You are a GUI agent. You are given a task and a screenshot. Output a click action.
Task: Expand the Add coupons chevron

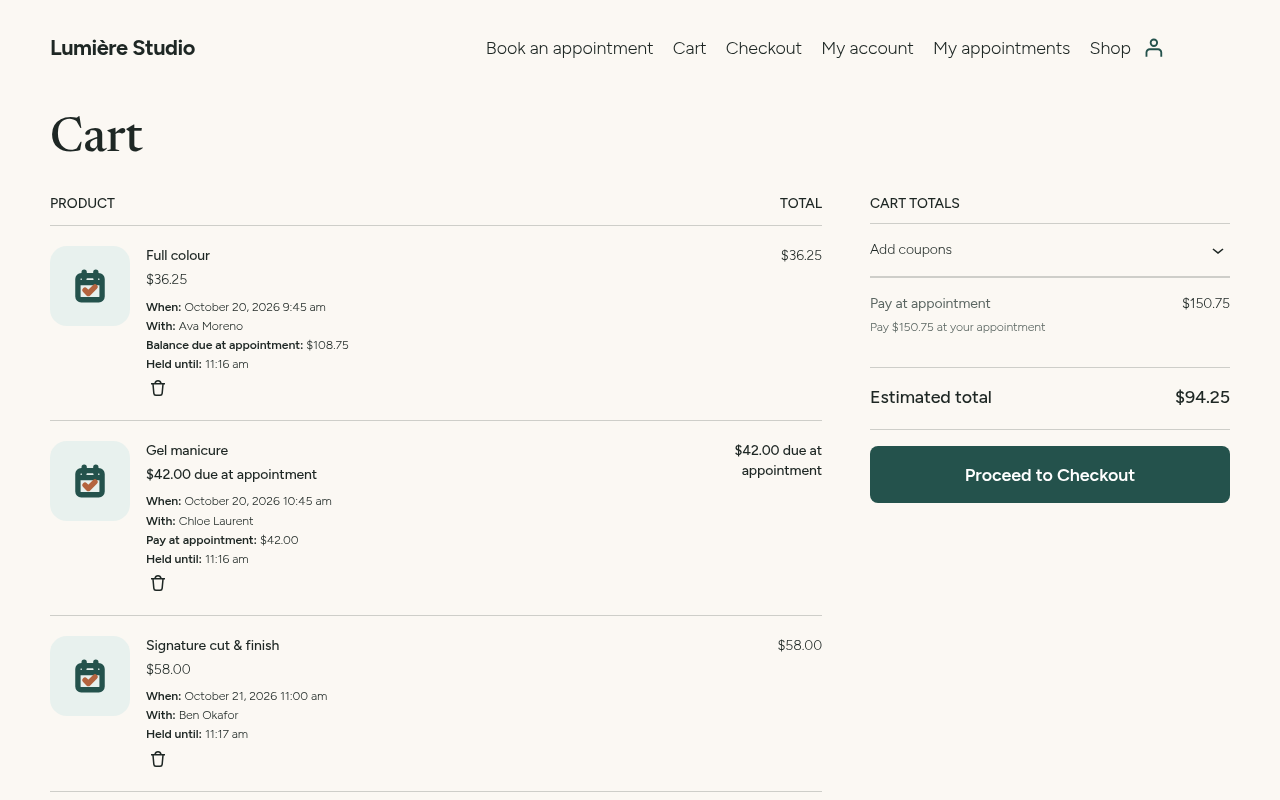coord(1218,250)
